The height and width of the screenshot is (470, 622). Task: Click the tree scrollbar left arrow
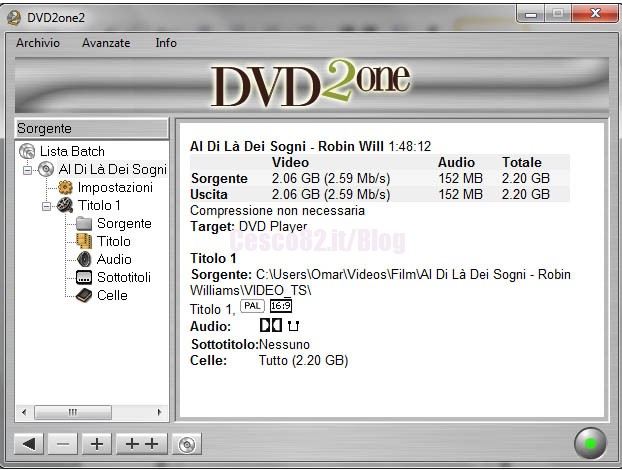click(24, 412)
